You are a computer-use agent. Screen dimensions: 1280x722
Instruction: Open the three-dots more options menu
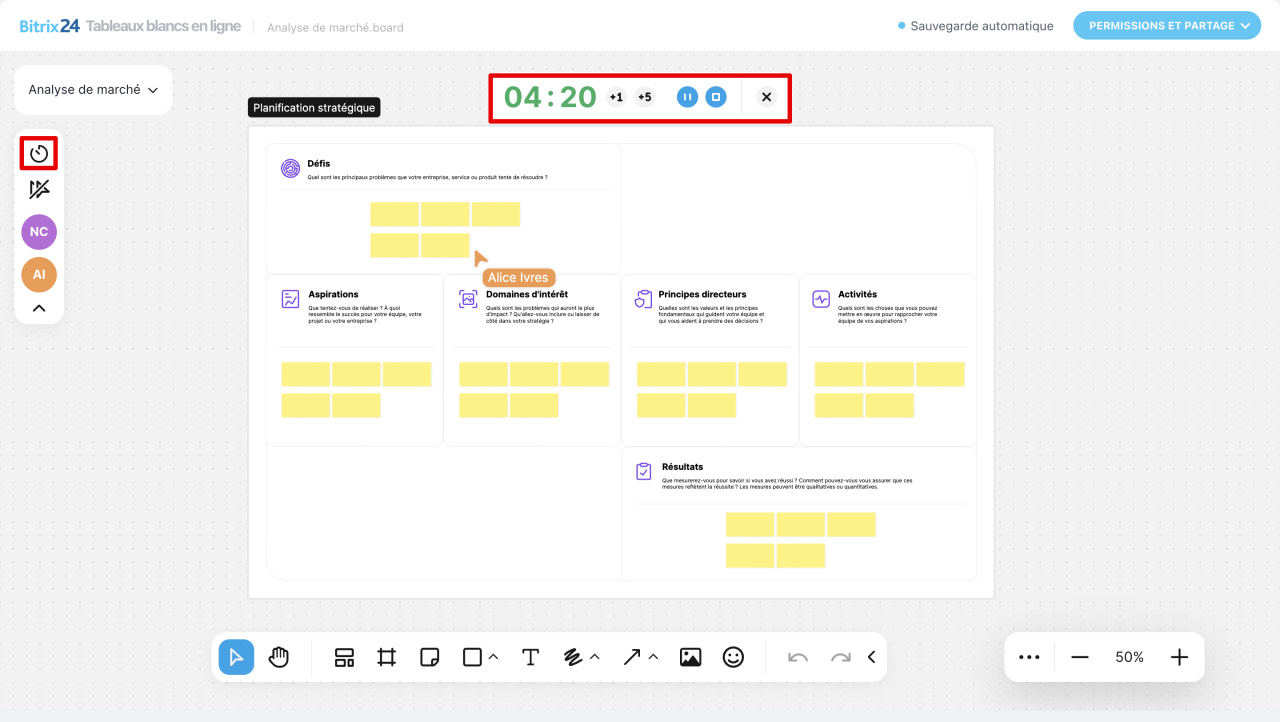(1029, 657)
